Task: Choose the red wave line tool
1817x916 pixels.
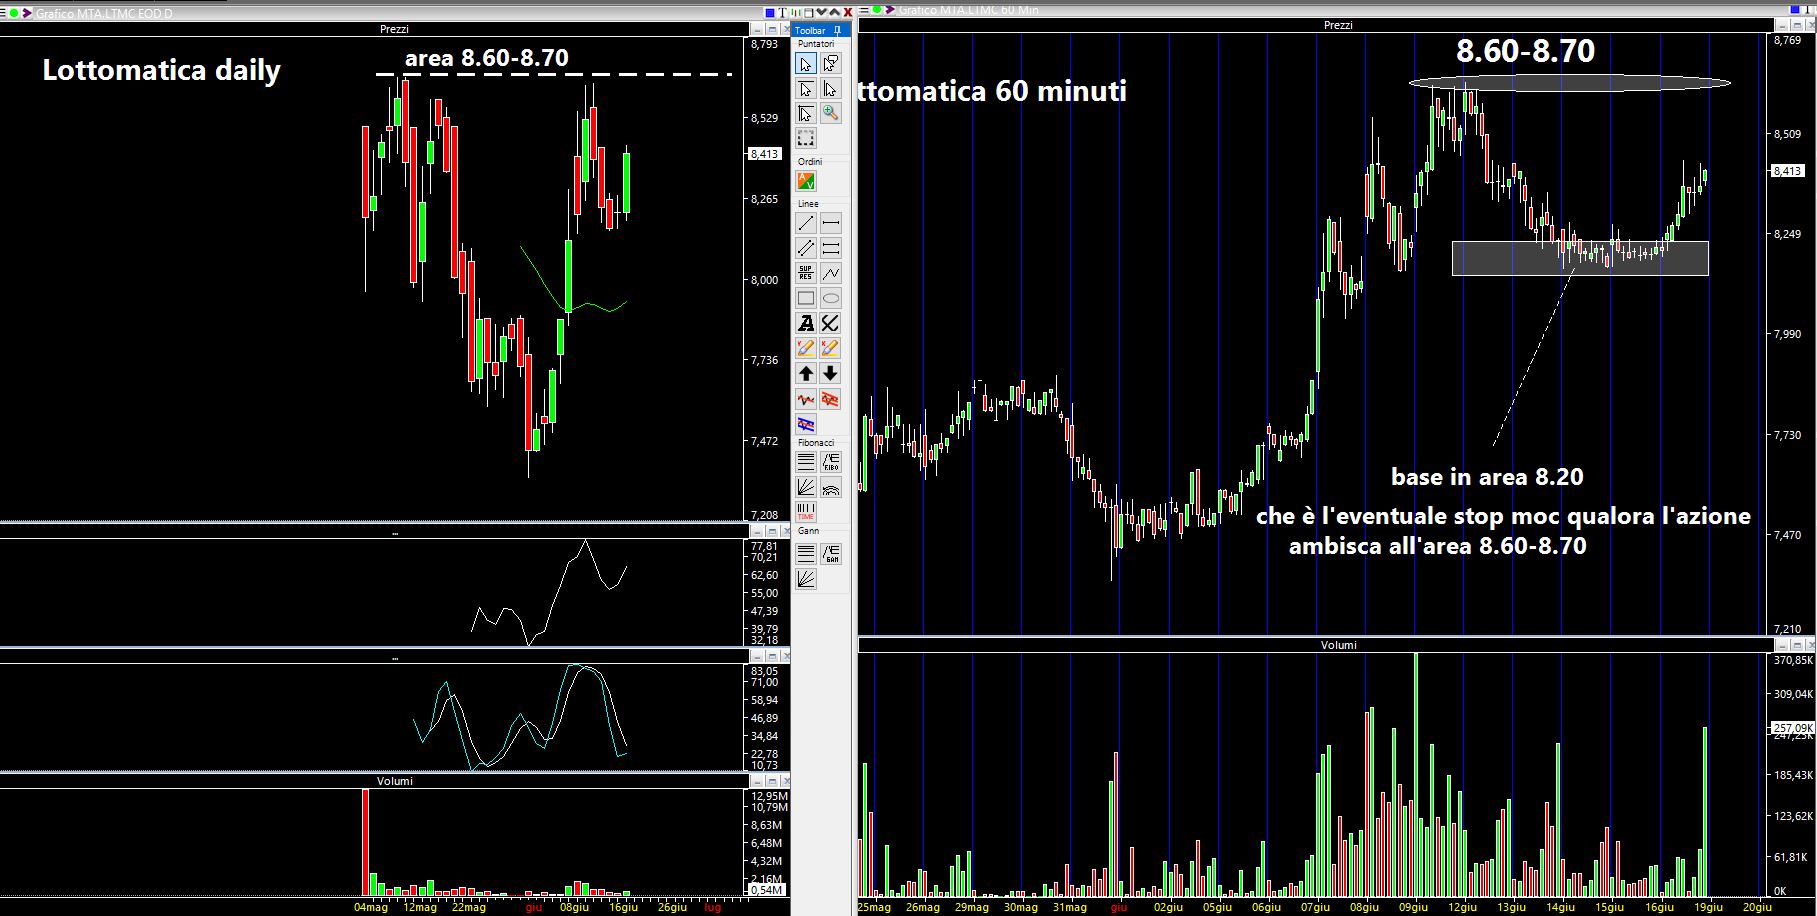Action: (x=806, y=399)
